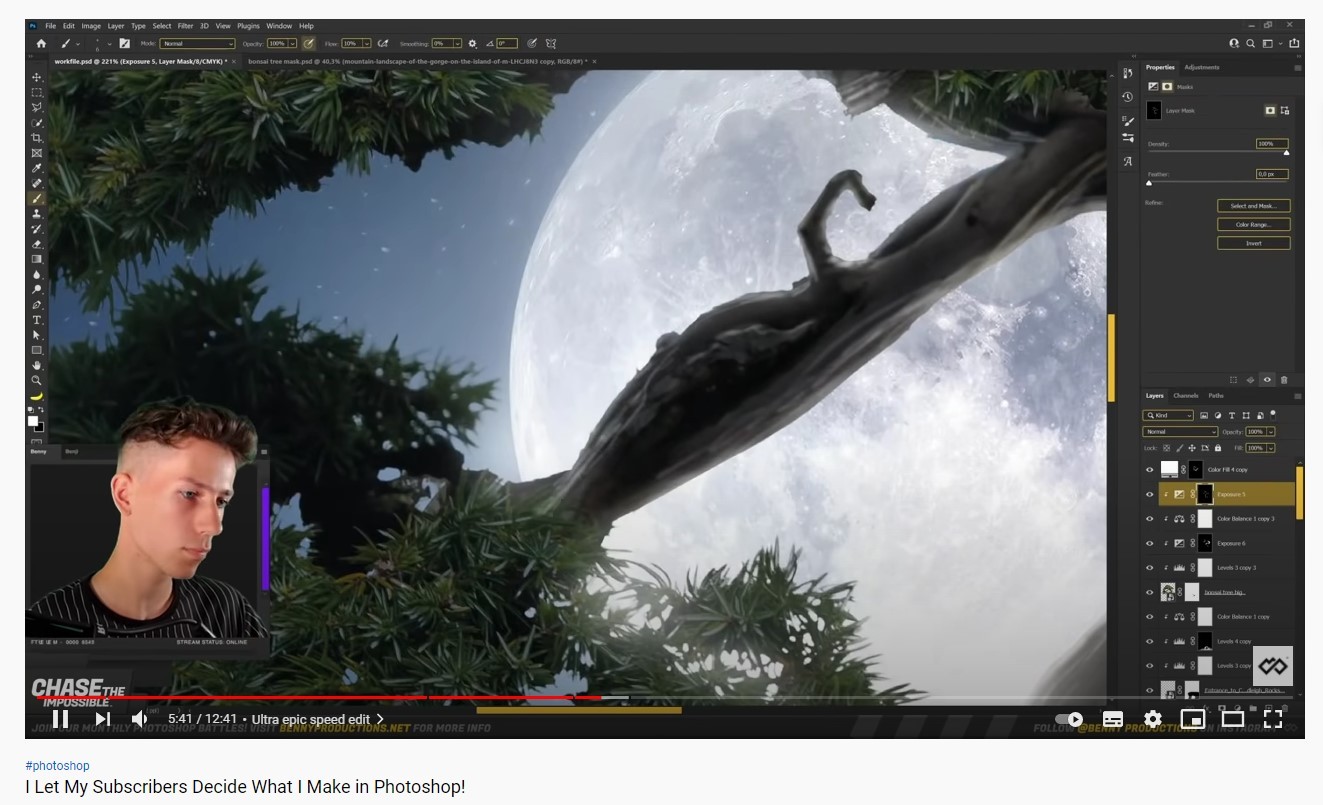Select the Clone Stamp tool
The width and height of the screenshot is (1323, 805).
tap(37, 213)
